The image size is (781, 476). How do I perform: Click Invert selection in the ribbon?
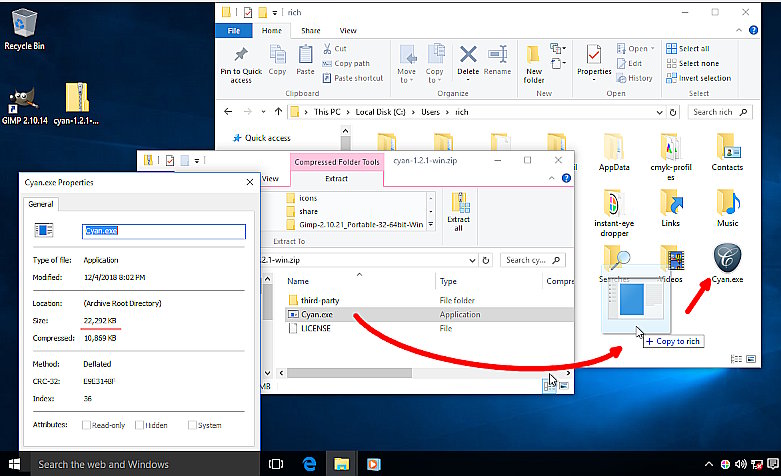tap(698, 78)
